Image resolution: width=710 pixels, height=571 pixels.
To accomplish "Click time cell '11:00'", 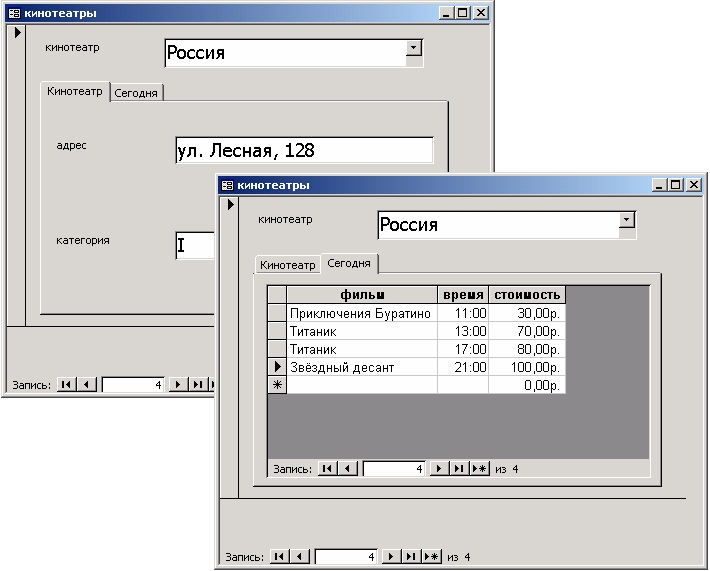I will 463,313.
